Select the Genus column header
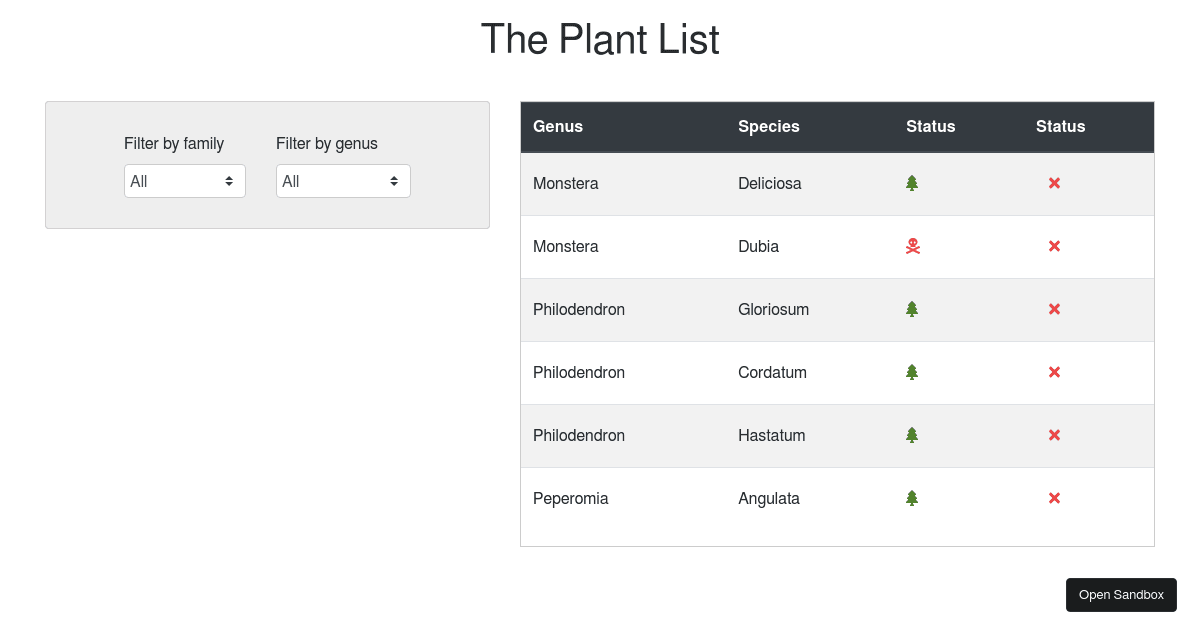Image resolution: width=1200 pixels, height=630 pixels. [558, 126]
